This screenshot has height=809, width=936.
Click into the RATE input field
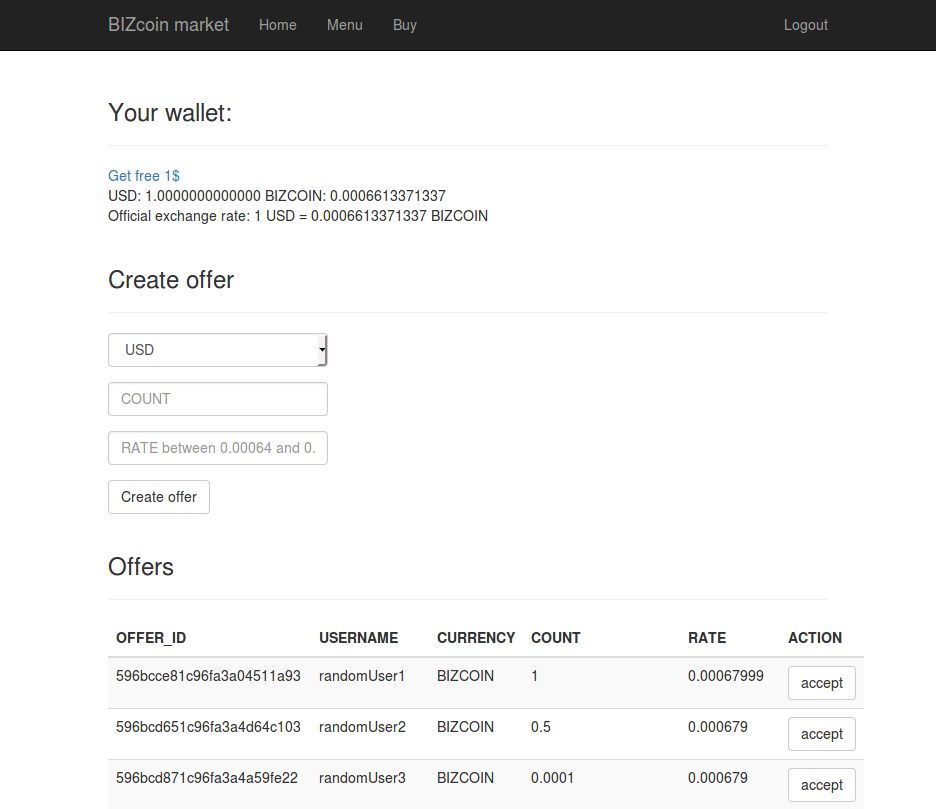217,448
